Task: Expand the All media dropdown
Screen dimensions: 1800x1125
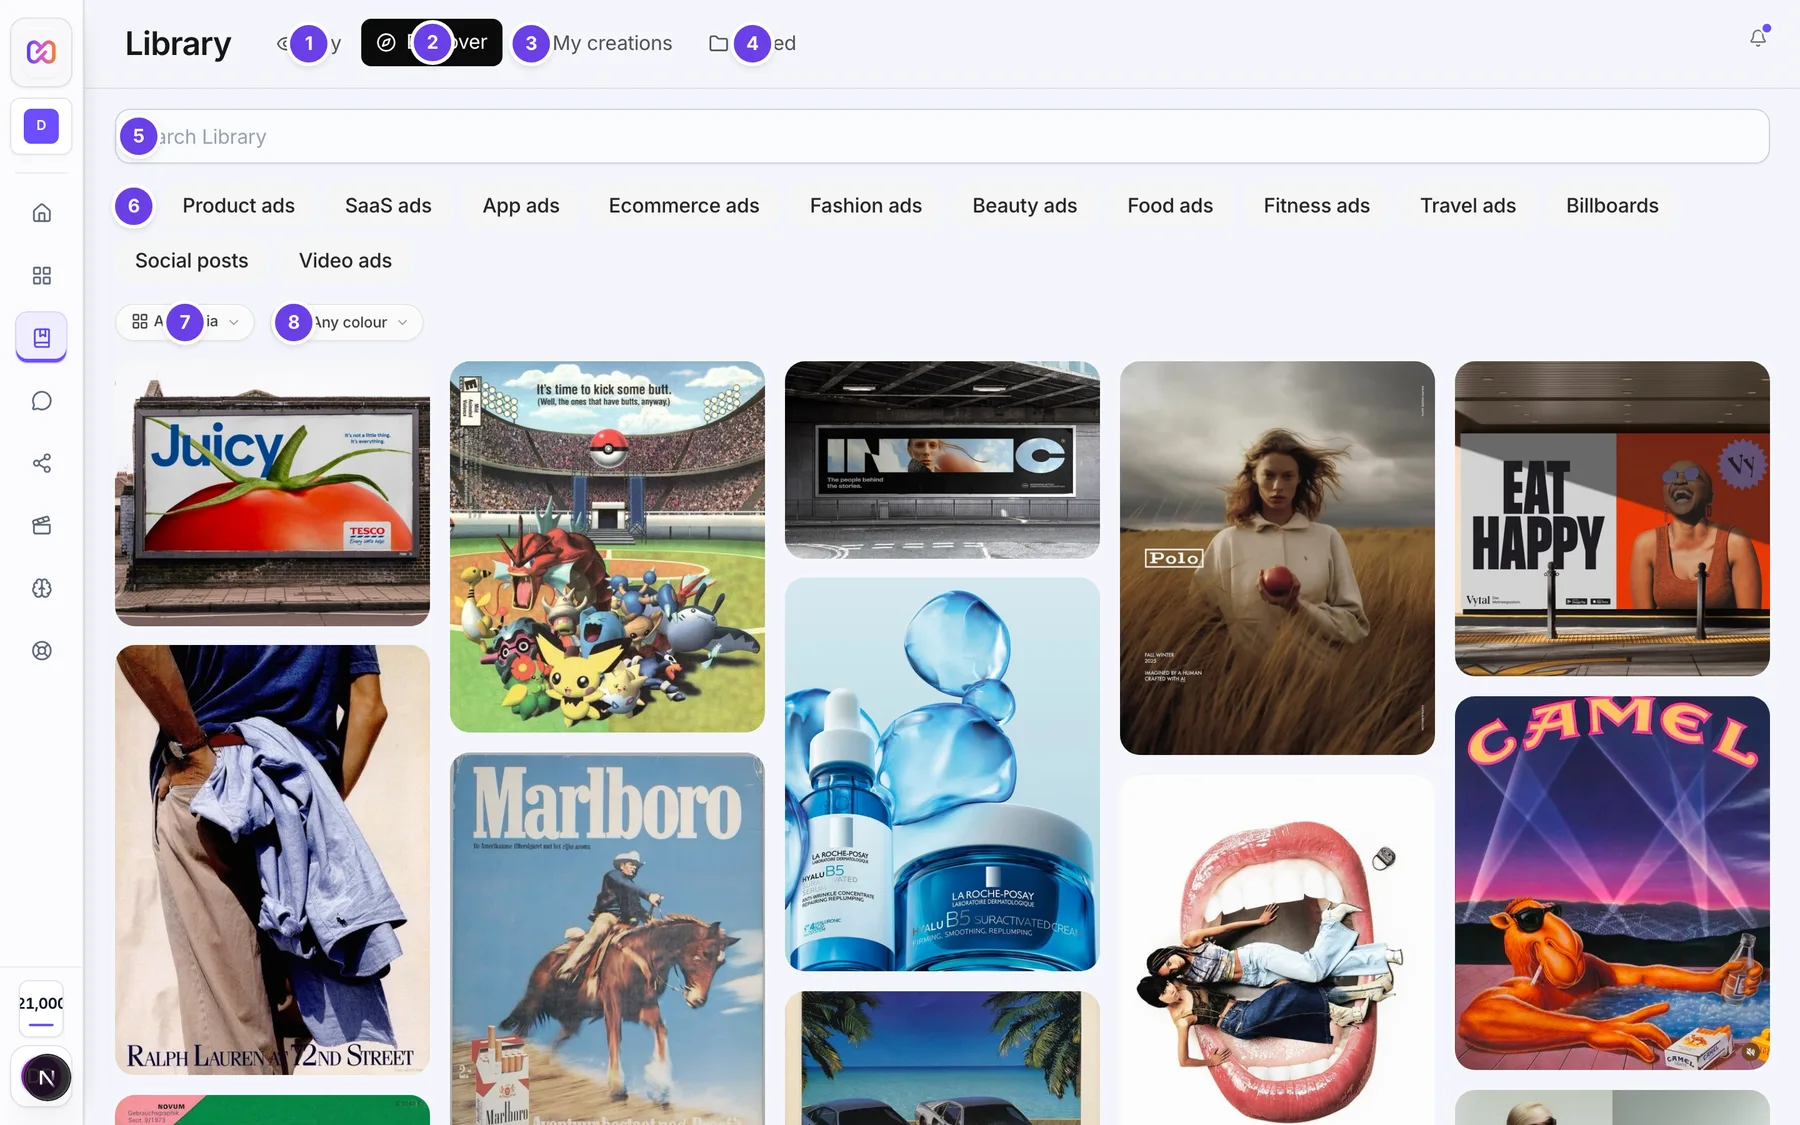Action: pyautogui.click(x=185, y=322)
